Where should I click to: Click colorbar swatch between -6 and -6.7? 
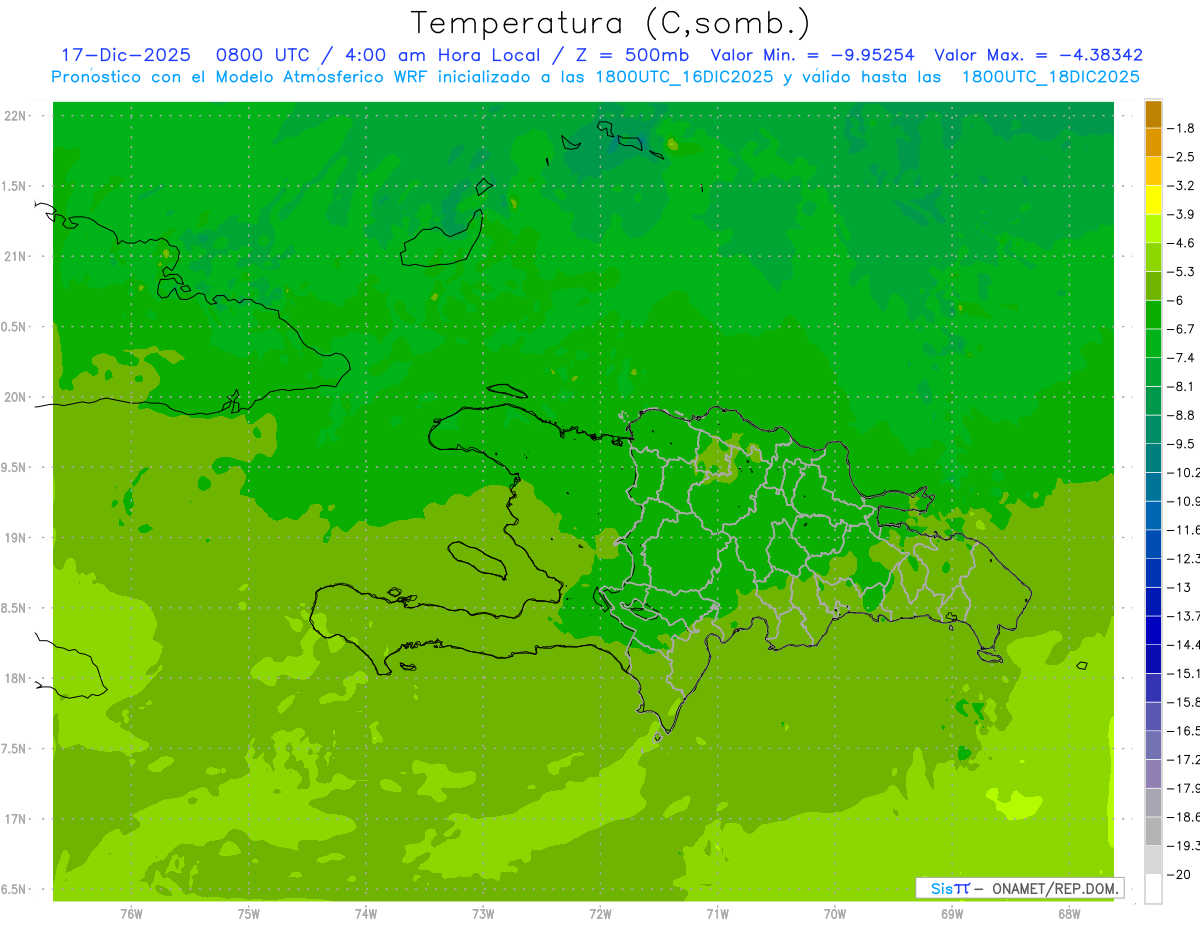coord(1153,315)
